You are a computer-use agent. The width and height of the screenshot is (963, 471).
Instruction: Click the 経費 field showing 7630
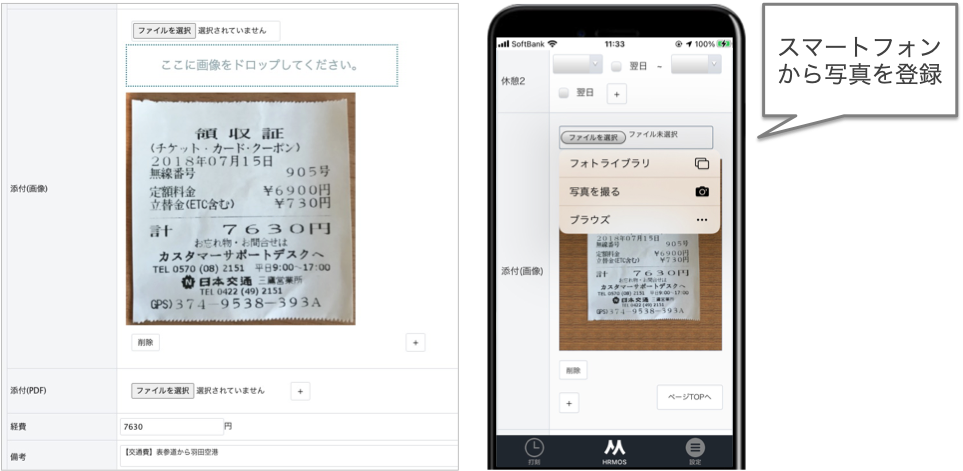pyautogui.click(x=170, y=426)
